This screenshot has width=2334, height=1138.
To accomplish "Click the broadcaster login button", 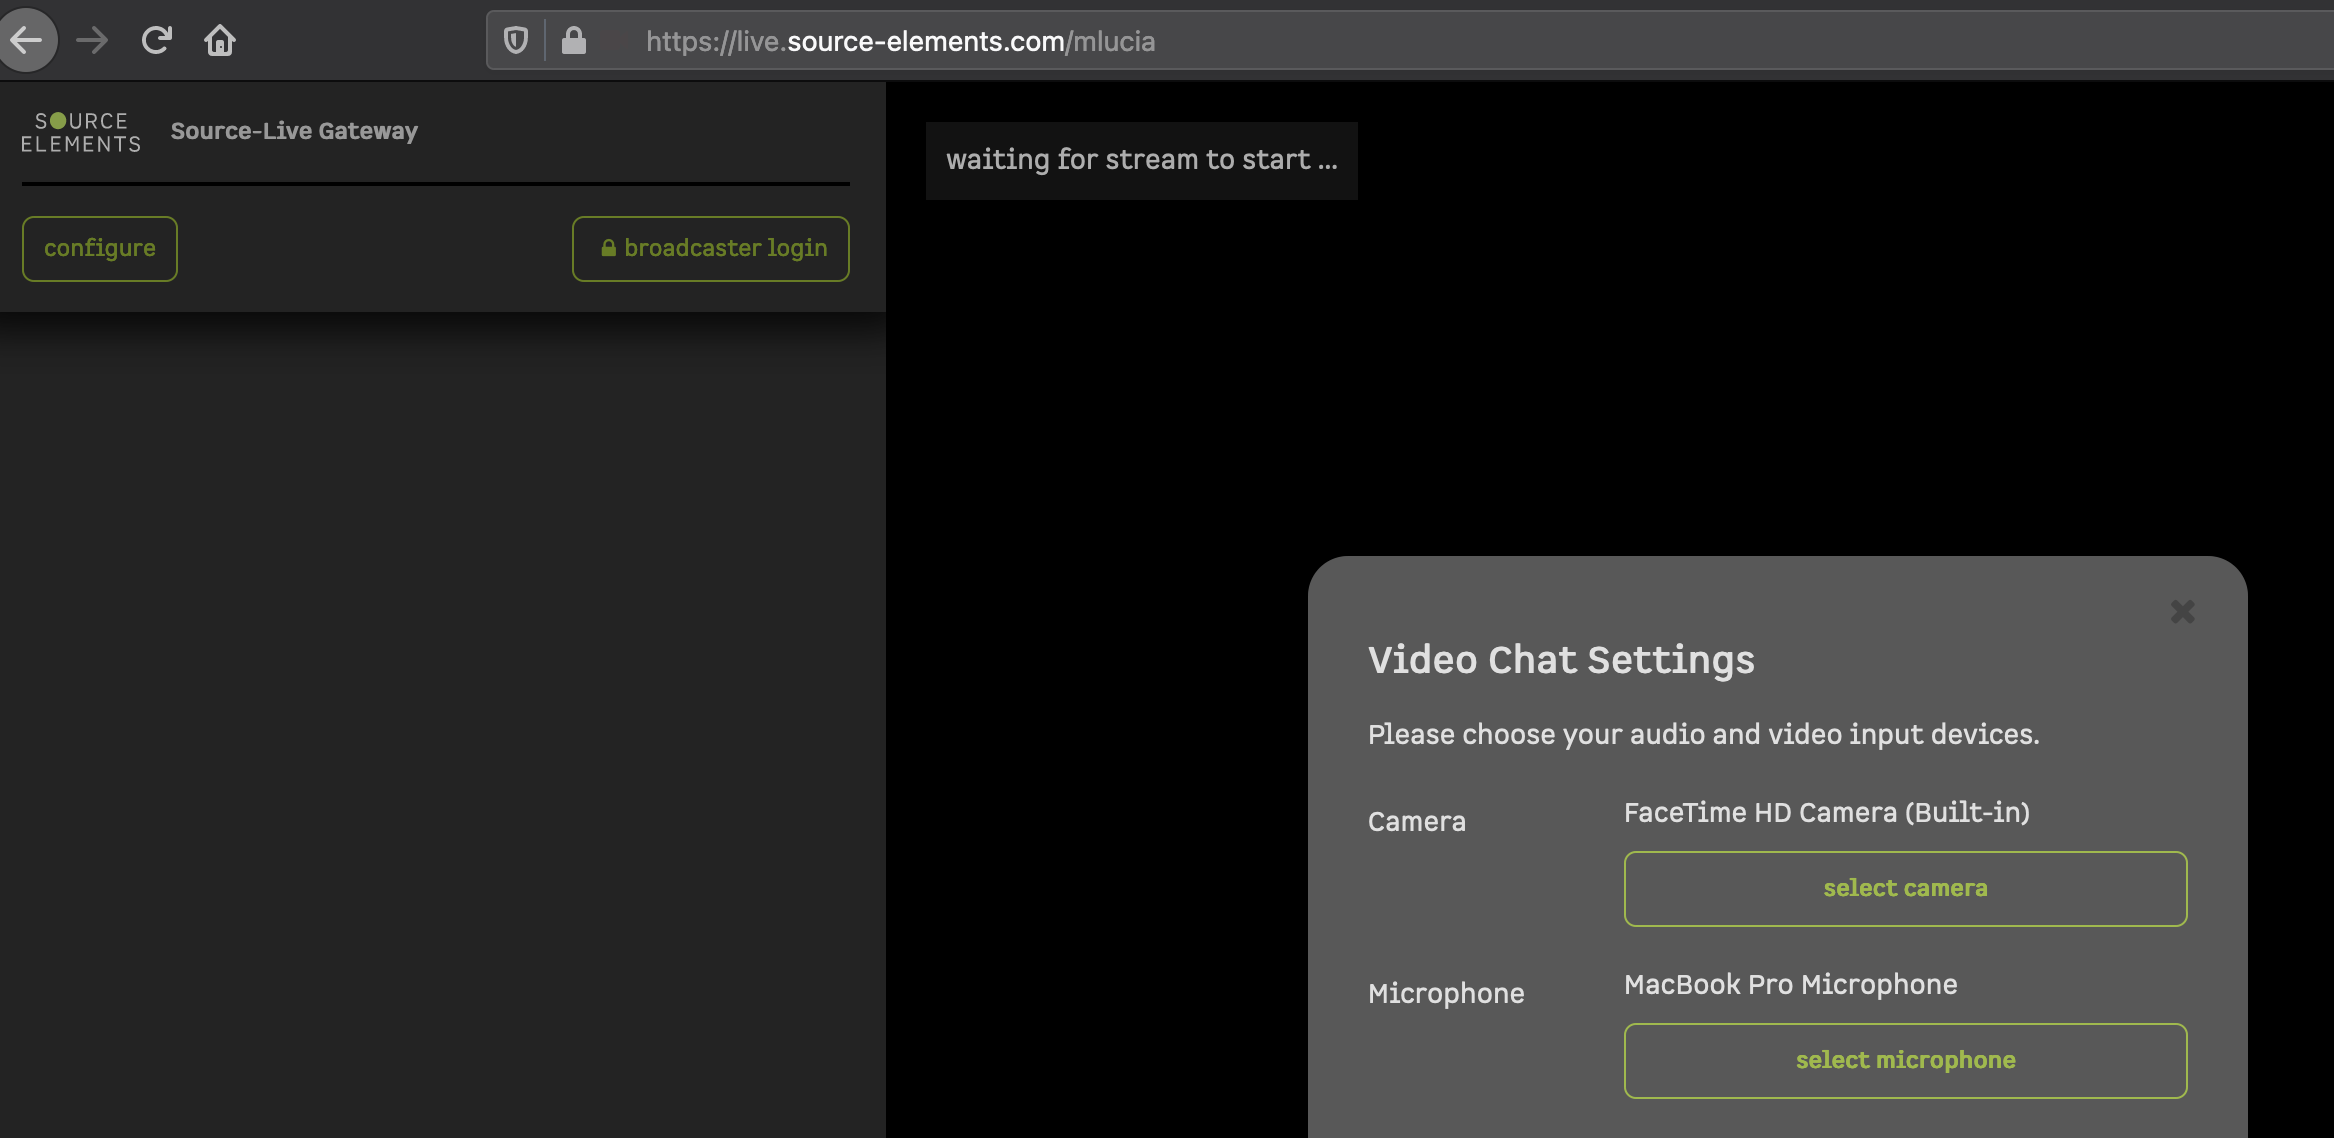I will pos(711,249).
